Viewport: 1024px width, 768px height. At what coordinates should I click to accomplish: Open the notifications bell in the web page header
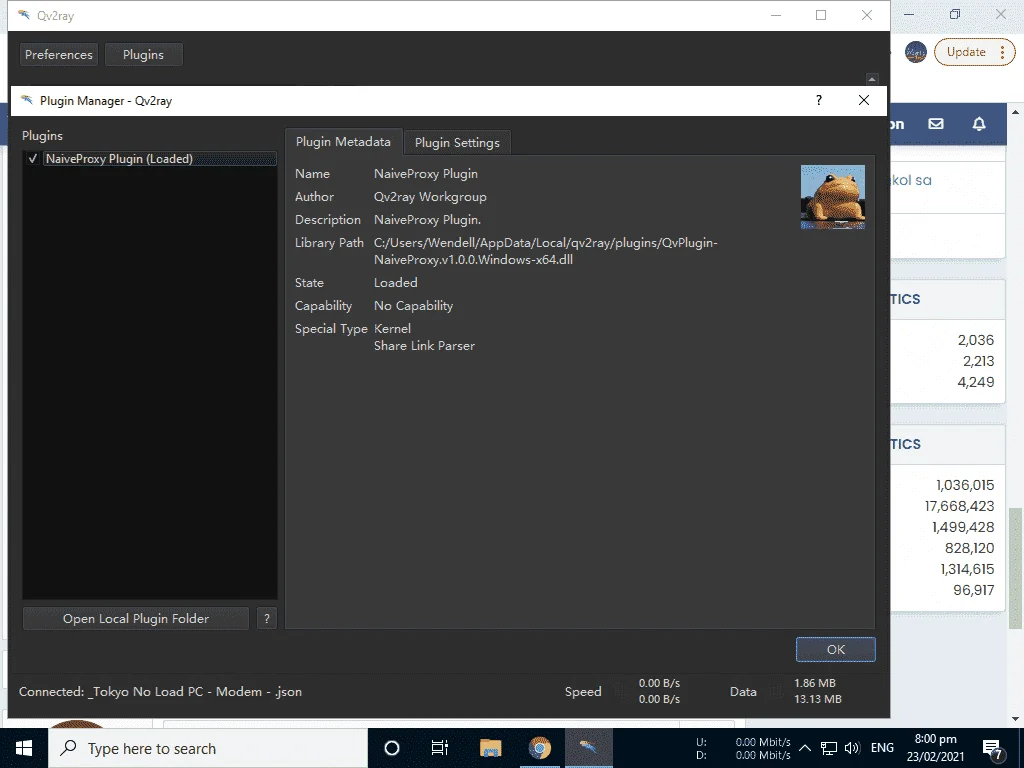click(x=979, y=123)
